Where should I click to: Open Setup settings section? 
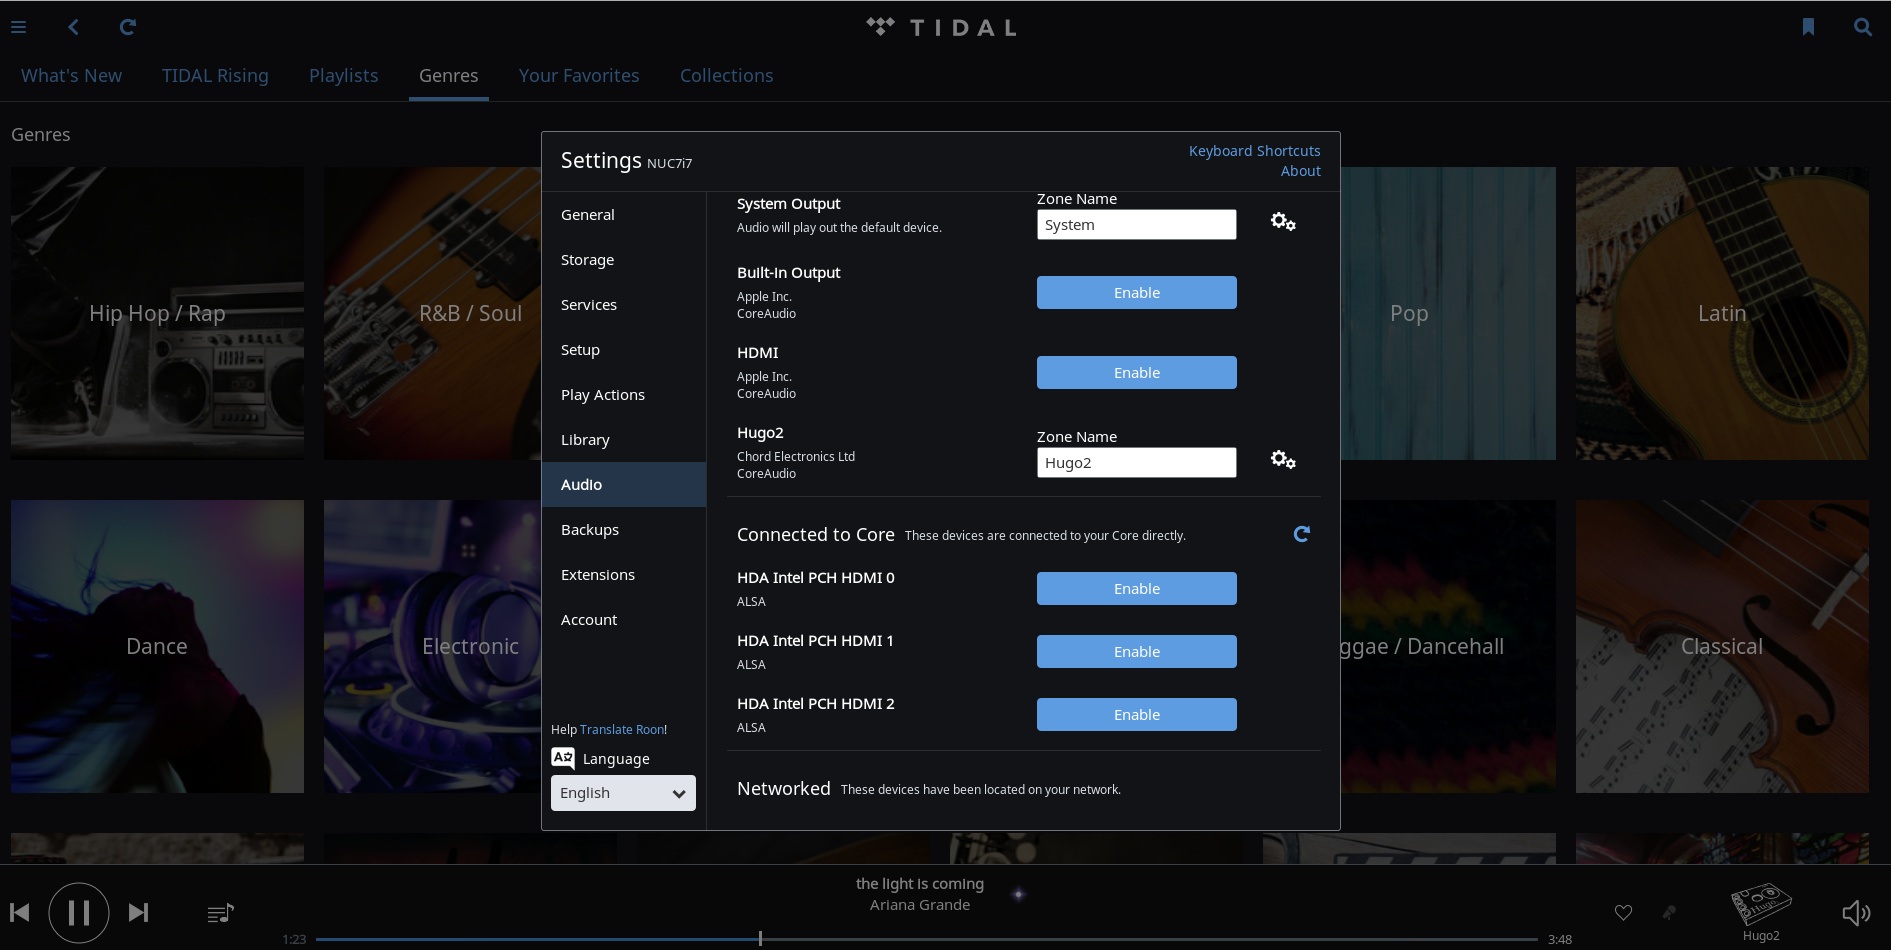pos(624,350)
